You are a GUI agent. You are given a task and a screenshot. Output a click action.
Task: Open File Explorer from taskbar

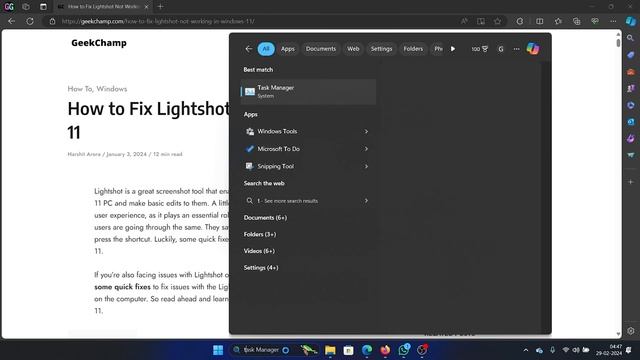330,350
